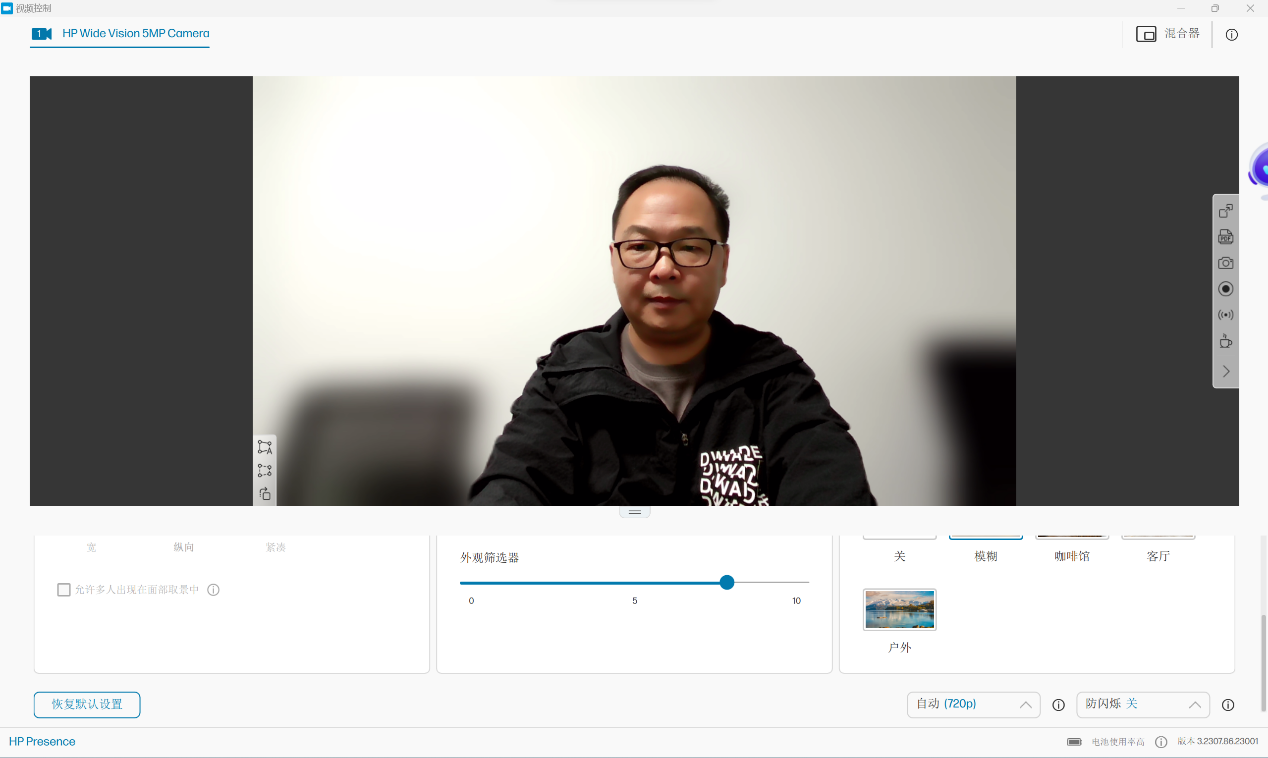Open the 混合器 mixer view
The image size is (1268, 758).
coord(1167,34)
